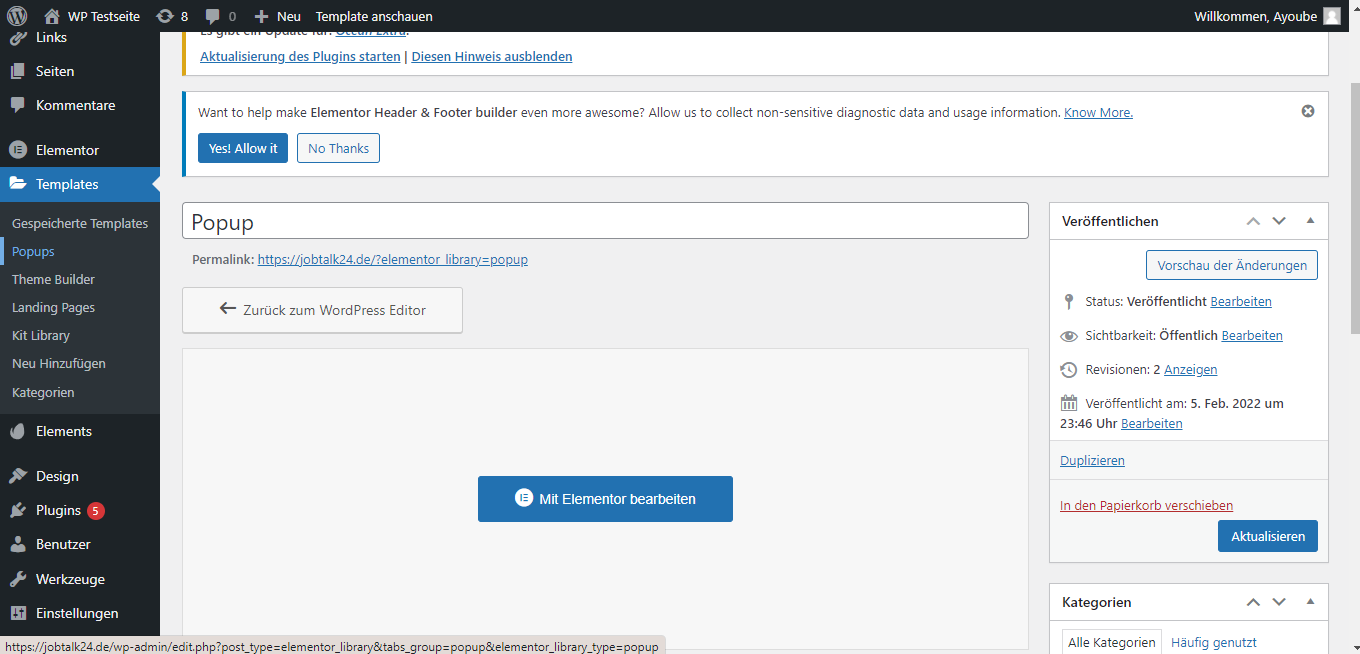Select Popups submenu item
The image size is (1360, 654).
[x=33, y=251]
